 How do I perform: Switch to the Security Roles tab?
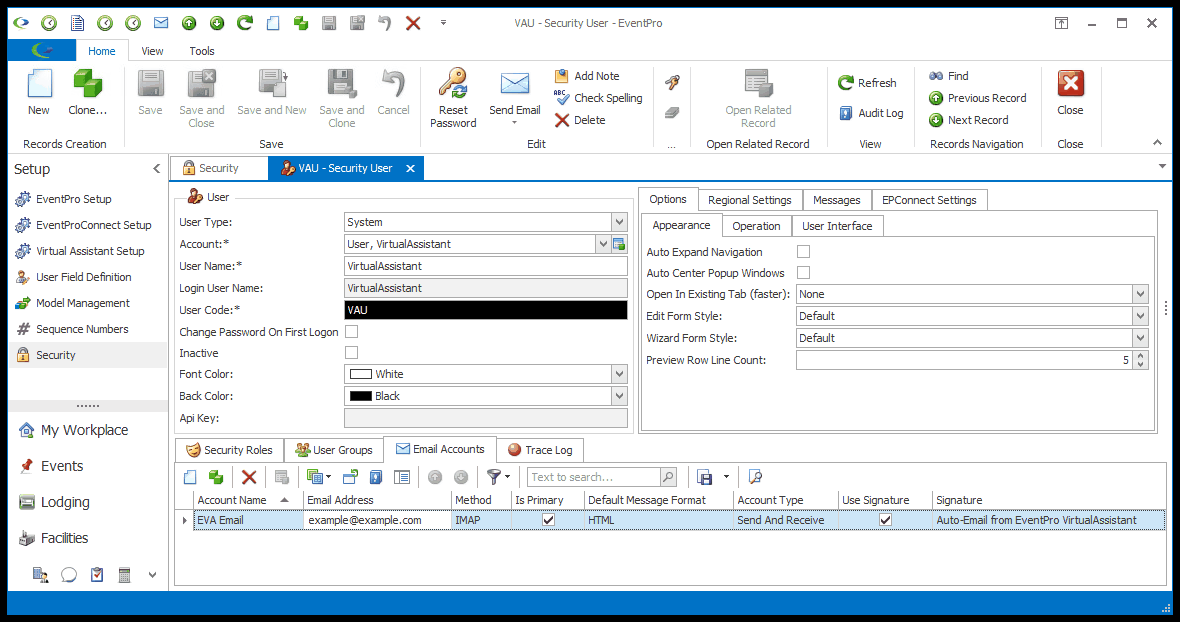pyautogui.click(x=229, y=450)
